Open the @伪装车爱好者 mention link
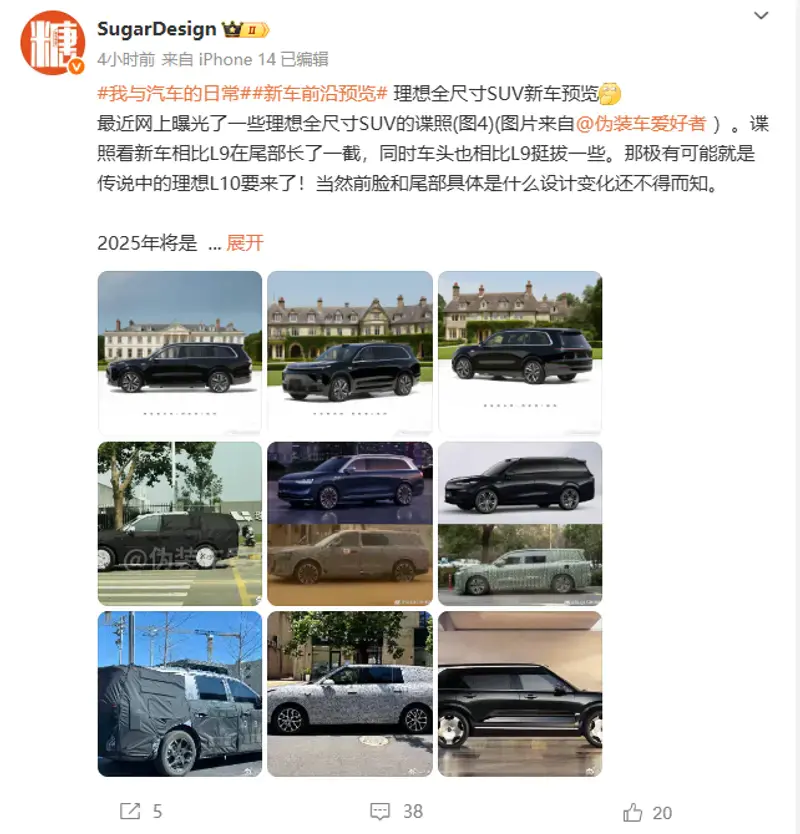This screenshot has height=834, width=800. 641,123
